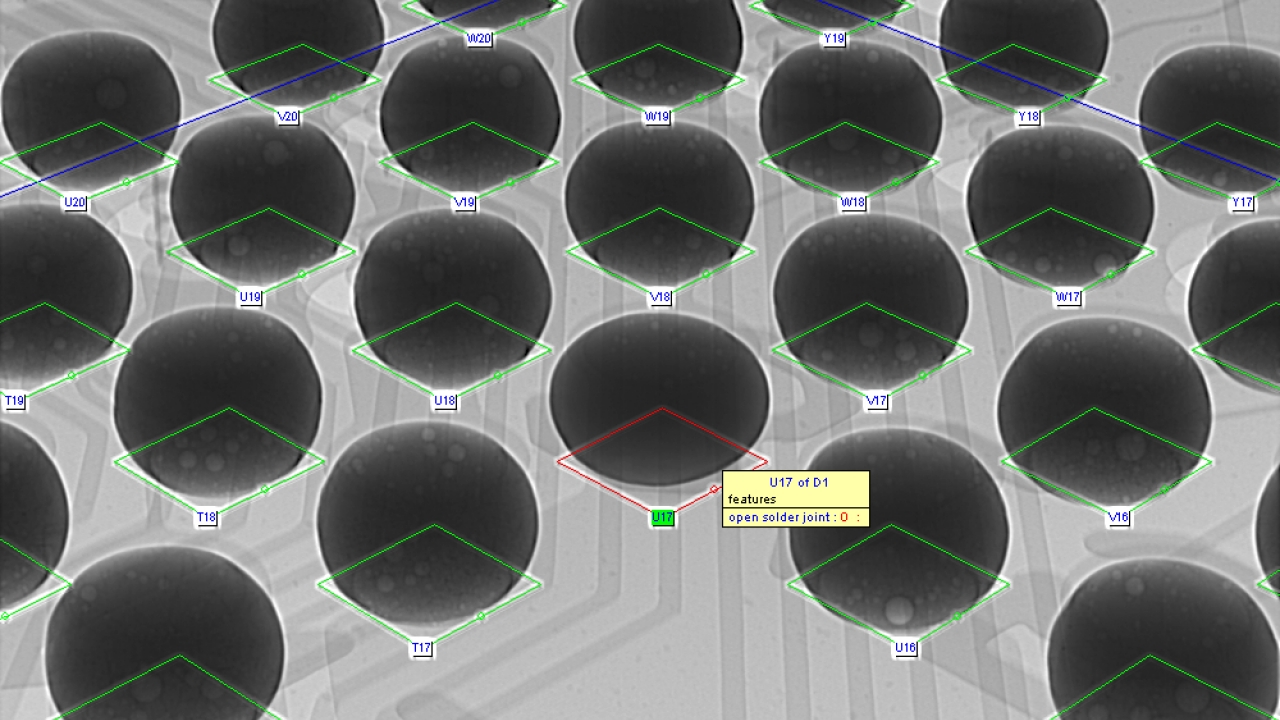
Task: Click the red handle on U17 outline
Action: click(x=714, y=489)
